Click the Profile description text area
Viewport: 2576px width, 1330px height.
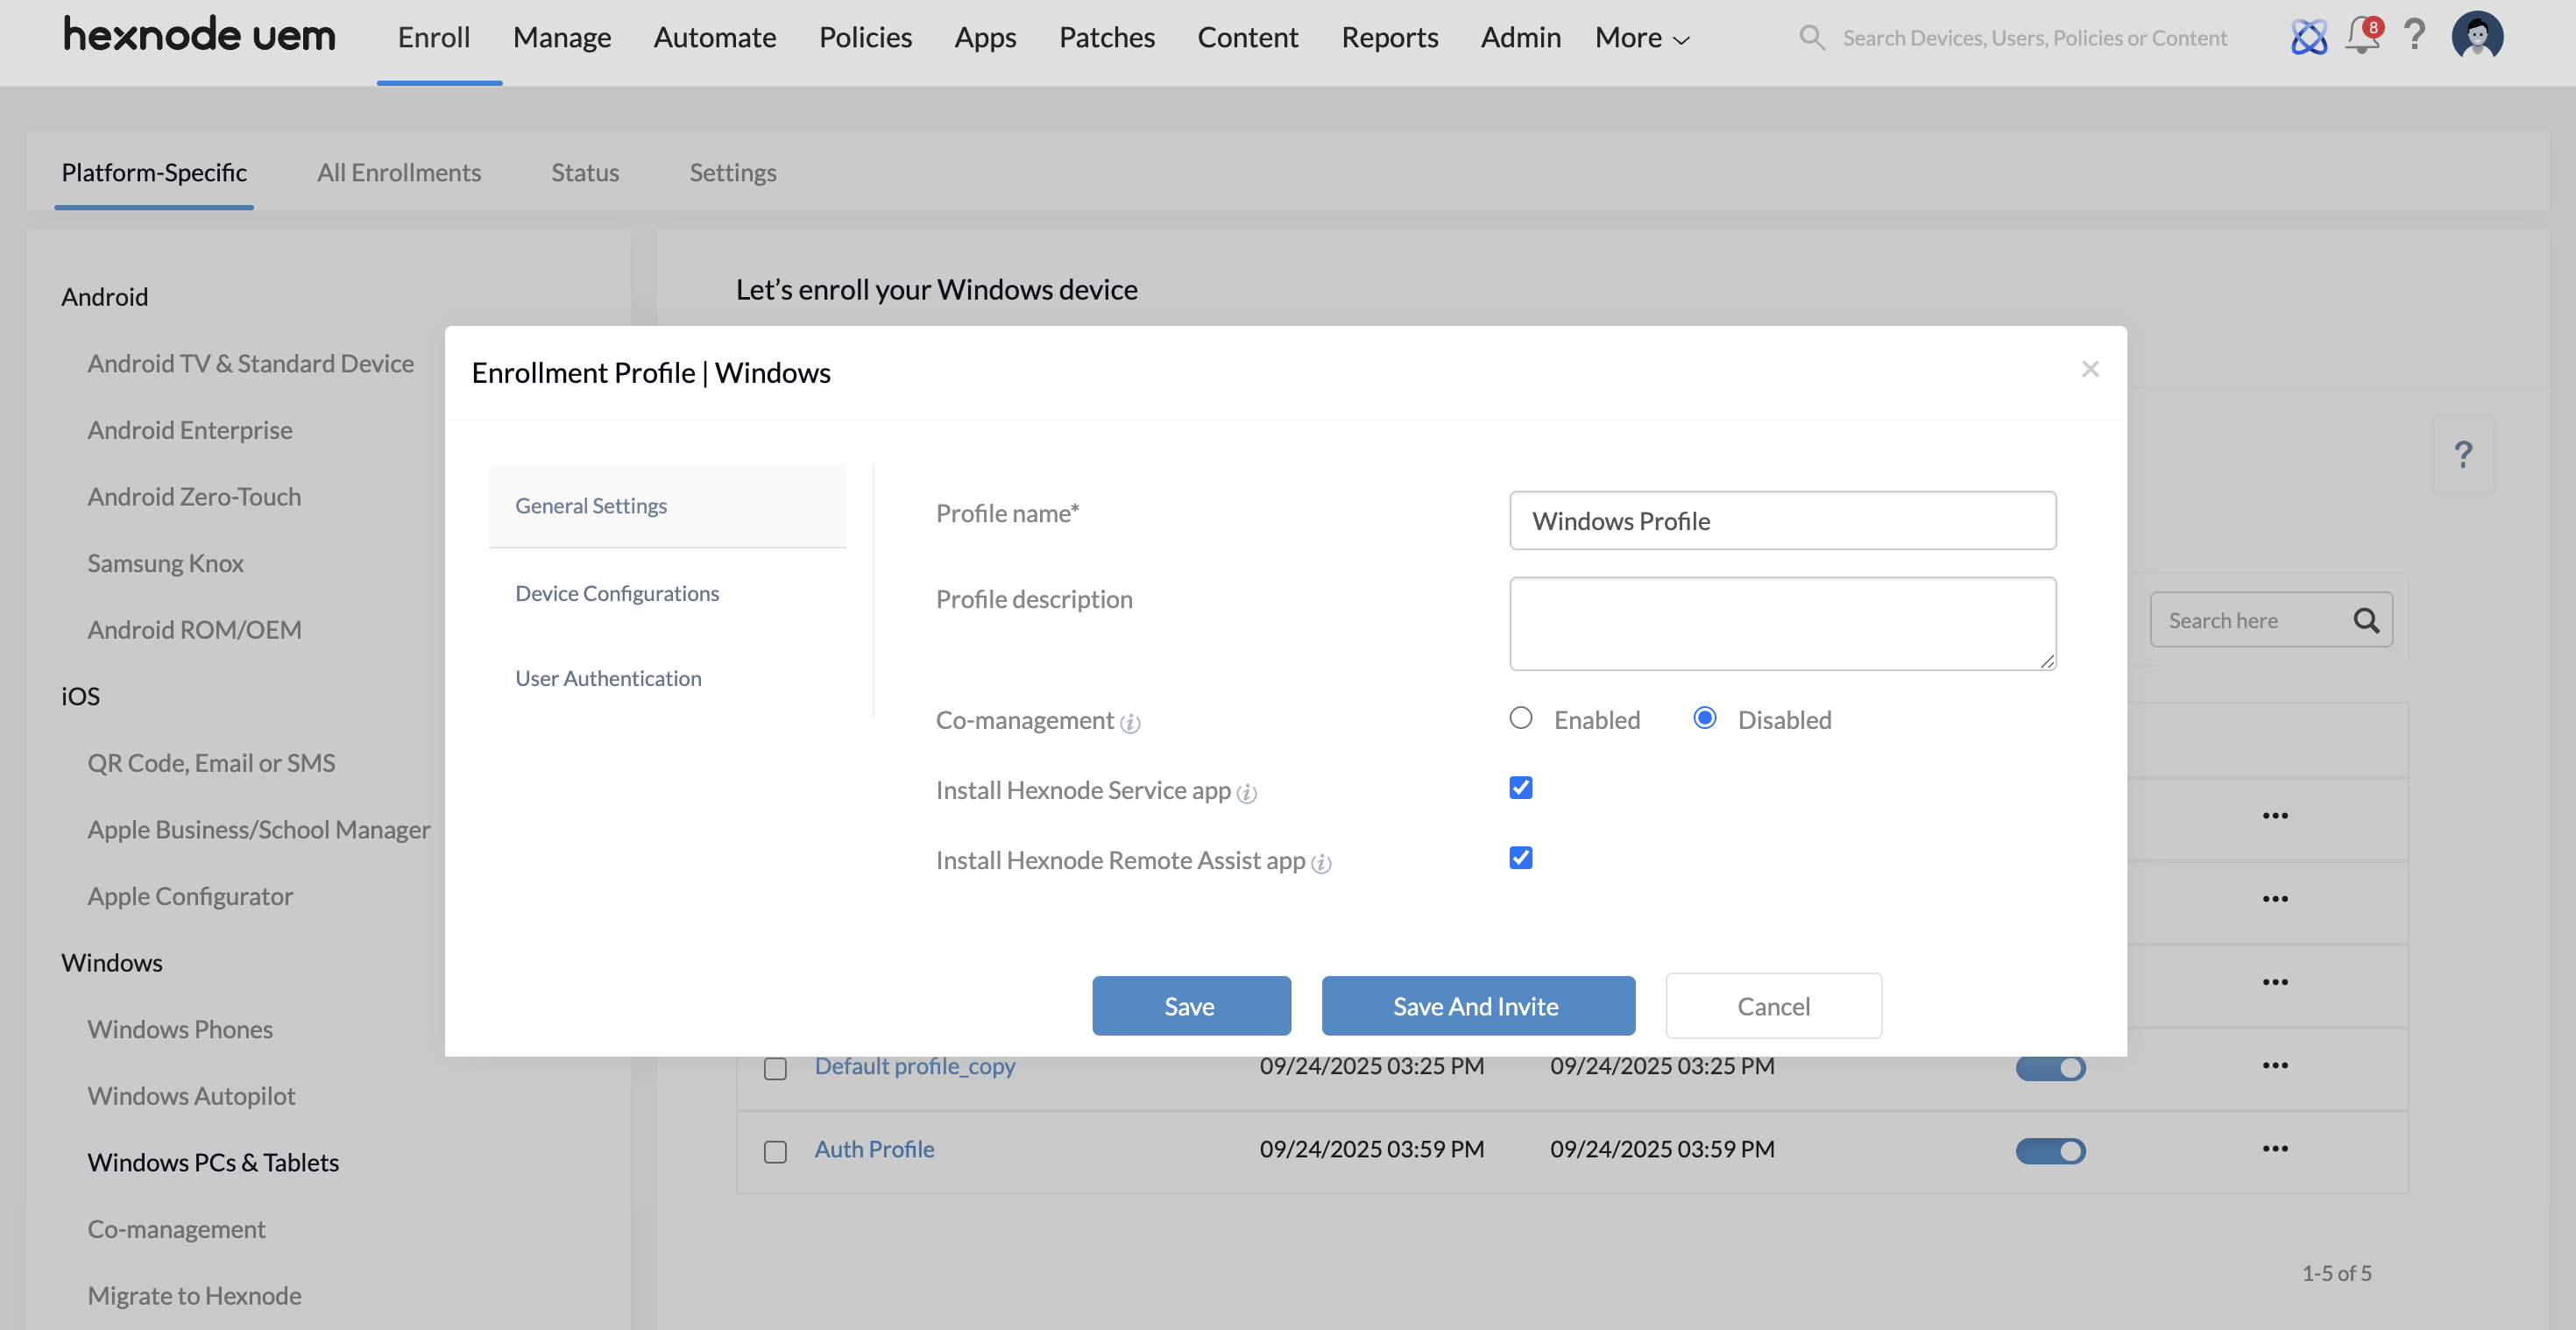(x=1782, y=623)
